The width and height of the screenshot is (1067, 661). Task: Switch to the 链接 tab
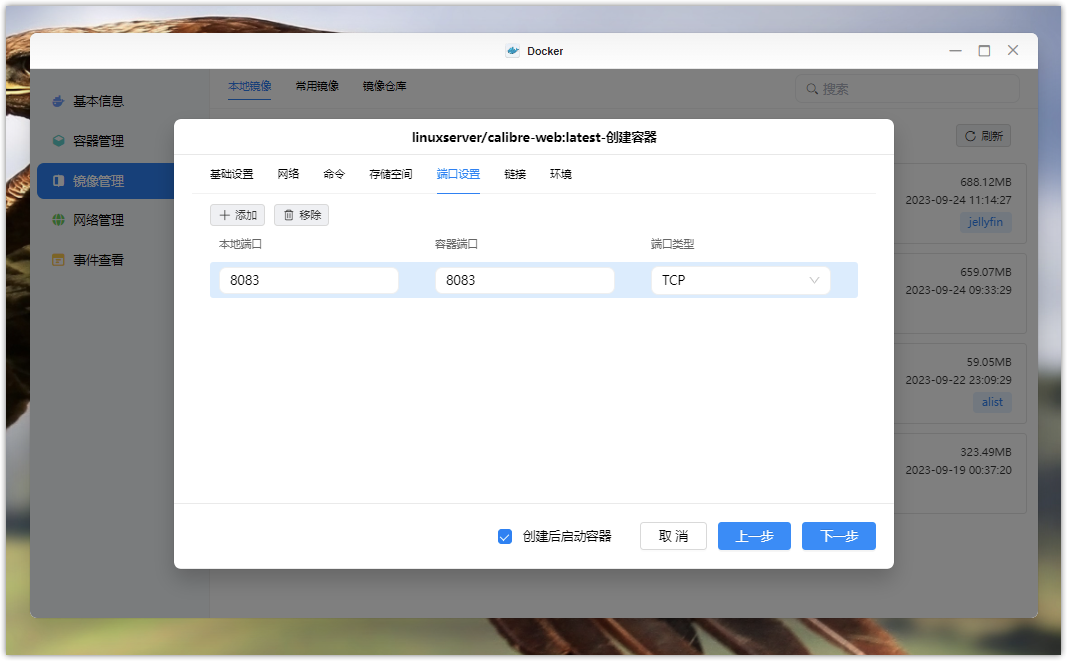(x=515, y=174)
